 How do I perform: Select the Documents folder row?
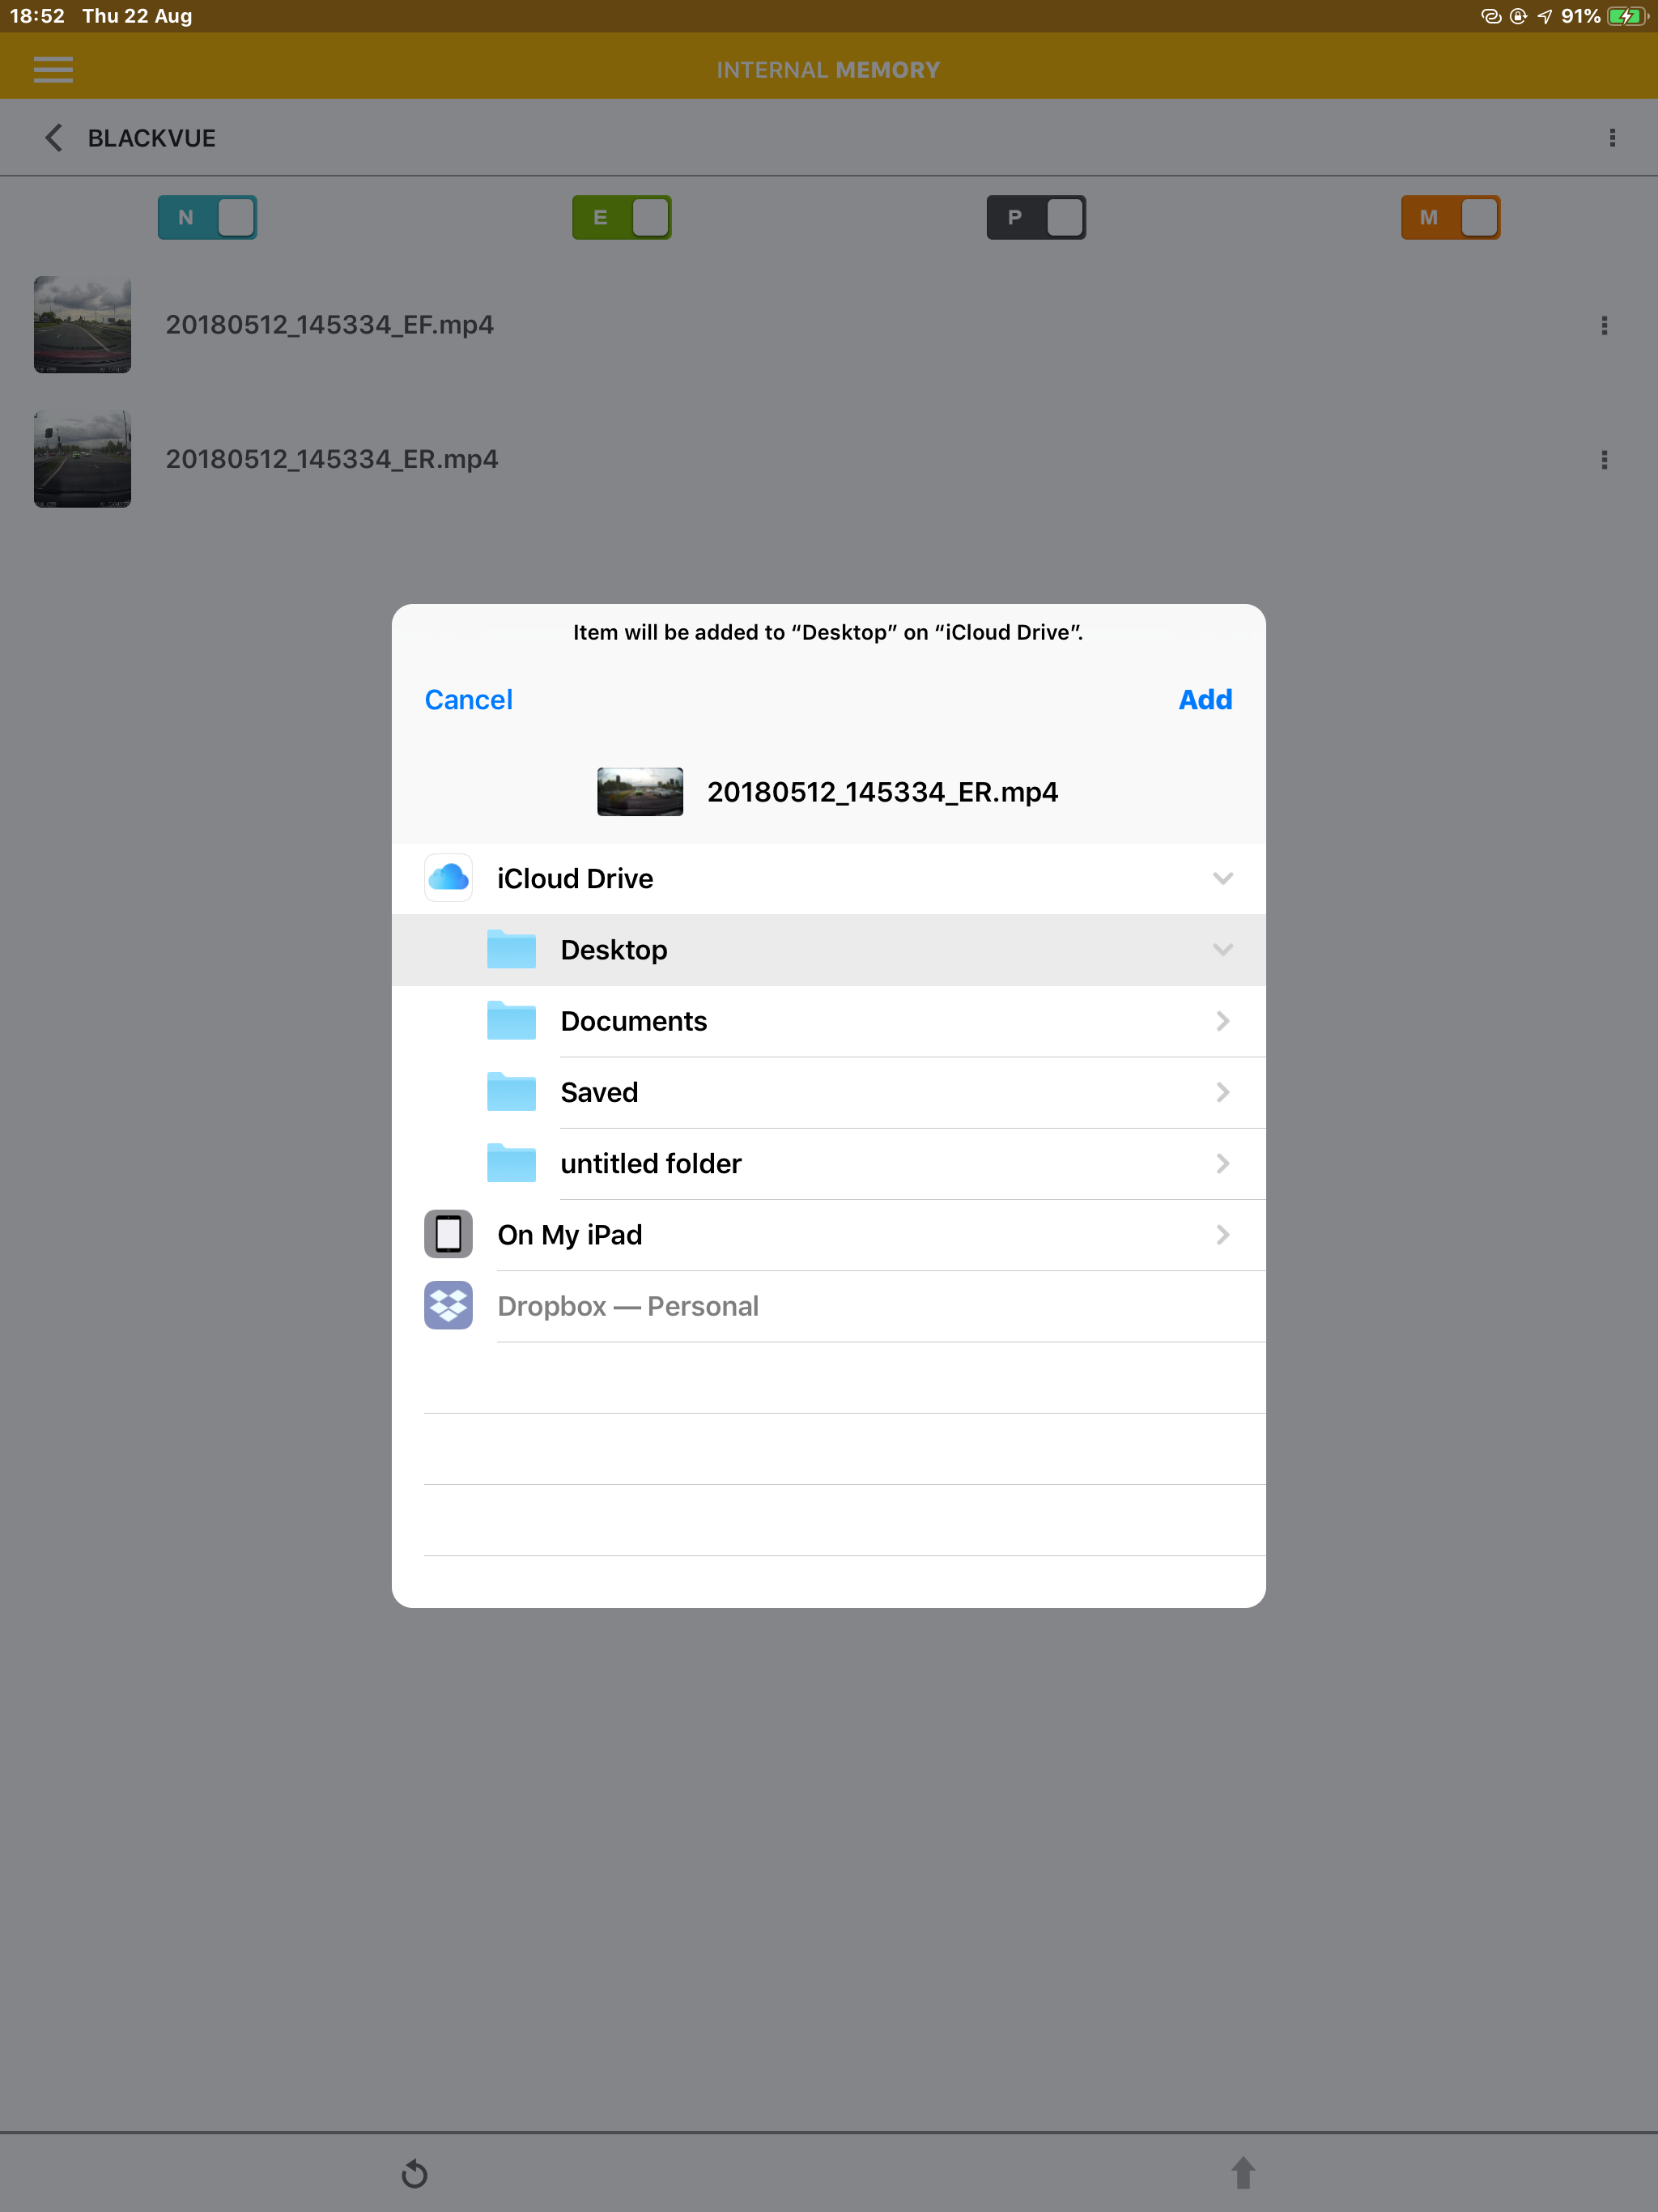click(x=829, y=1020)
